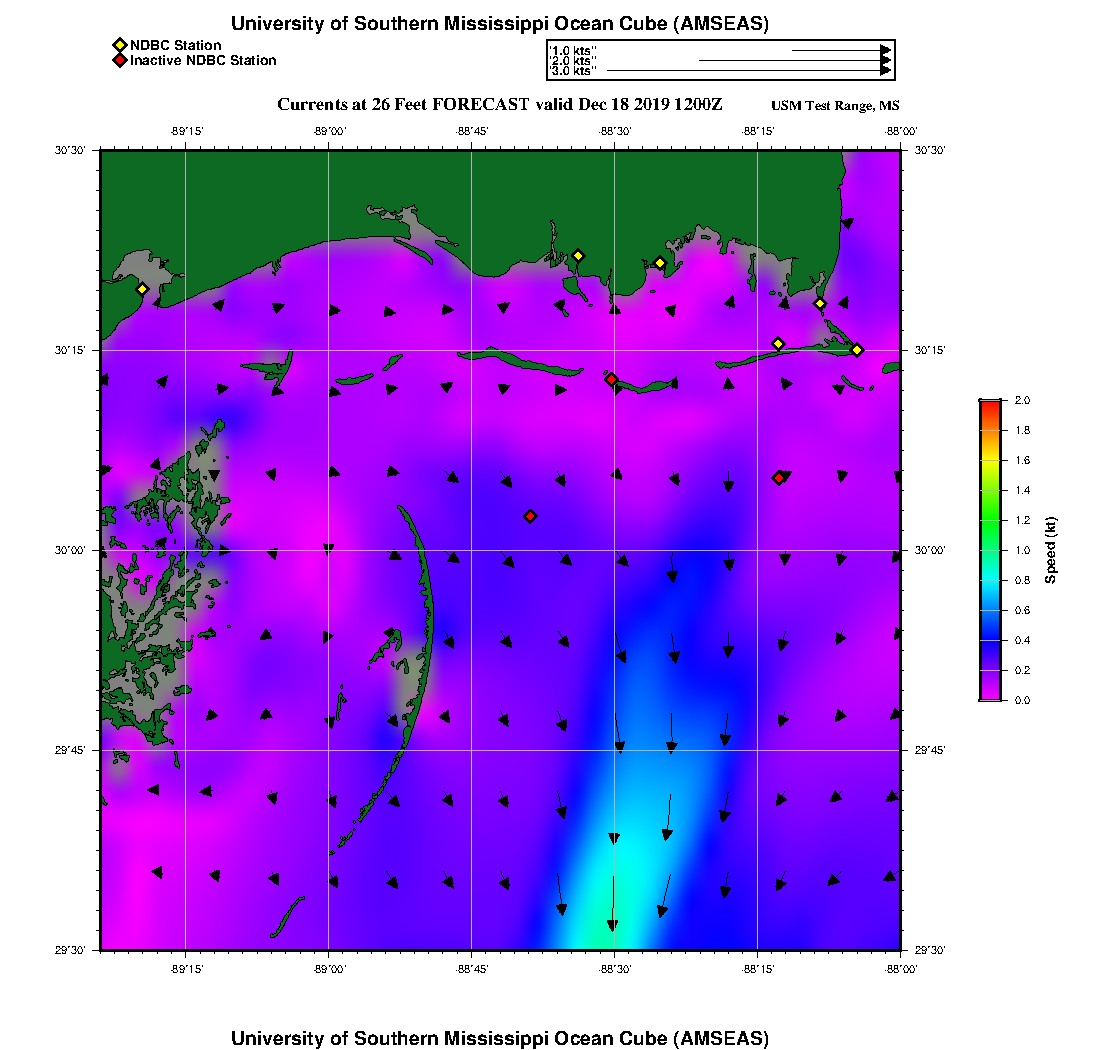Image resolution: width=1100 pixels, height=1050 pixels.
Task: Click the easternmost red inactive station marker
Action: click(x=779, y=478)
